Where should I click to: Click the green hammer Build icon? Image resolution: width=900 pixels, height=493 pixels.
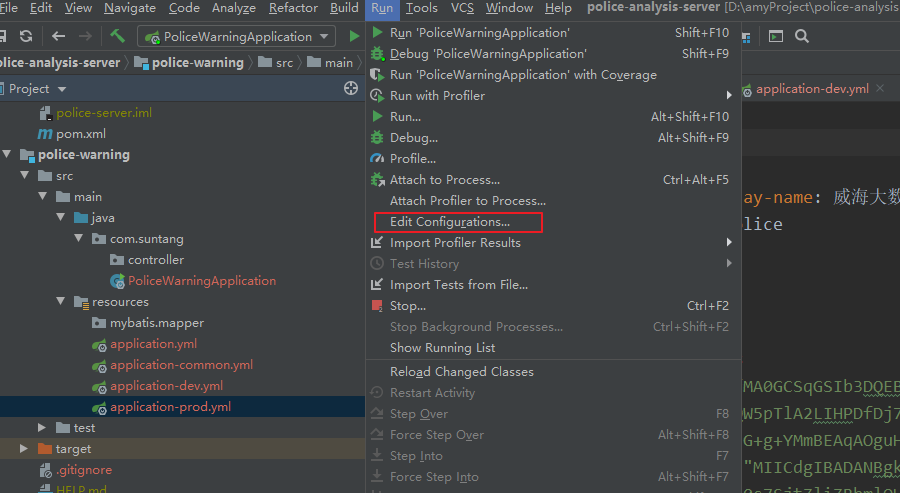tap(118, 36)
